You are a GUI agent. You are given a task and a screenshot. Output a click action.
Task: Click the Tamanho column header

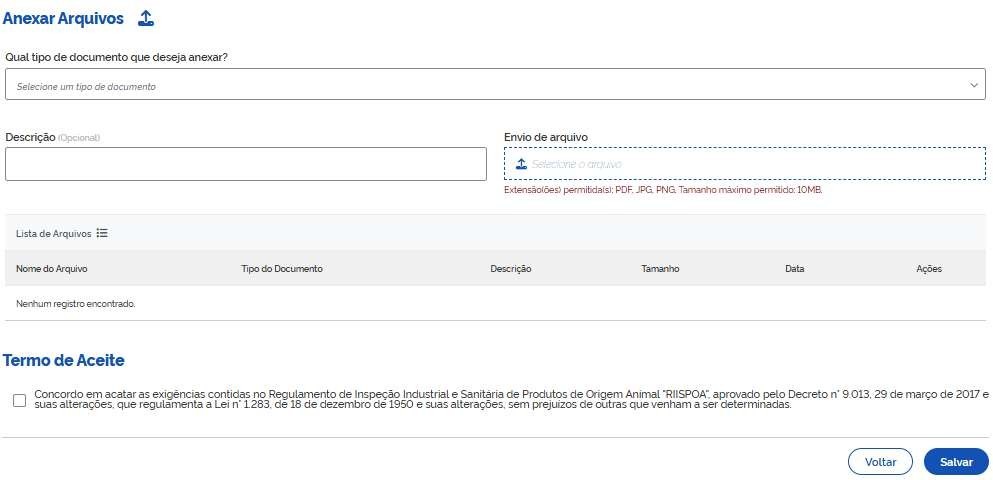(x=660, y=269)
